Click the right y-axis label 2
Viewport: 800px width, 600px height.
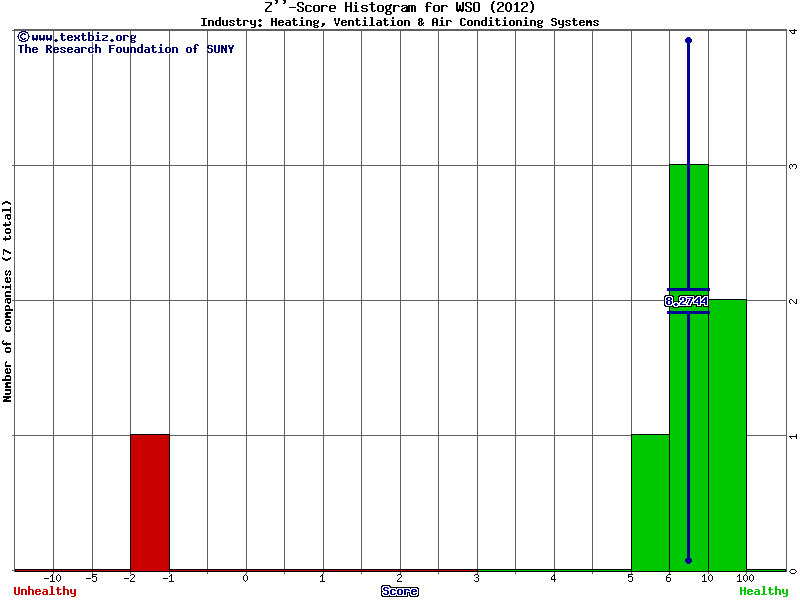click(793, 301)
